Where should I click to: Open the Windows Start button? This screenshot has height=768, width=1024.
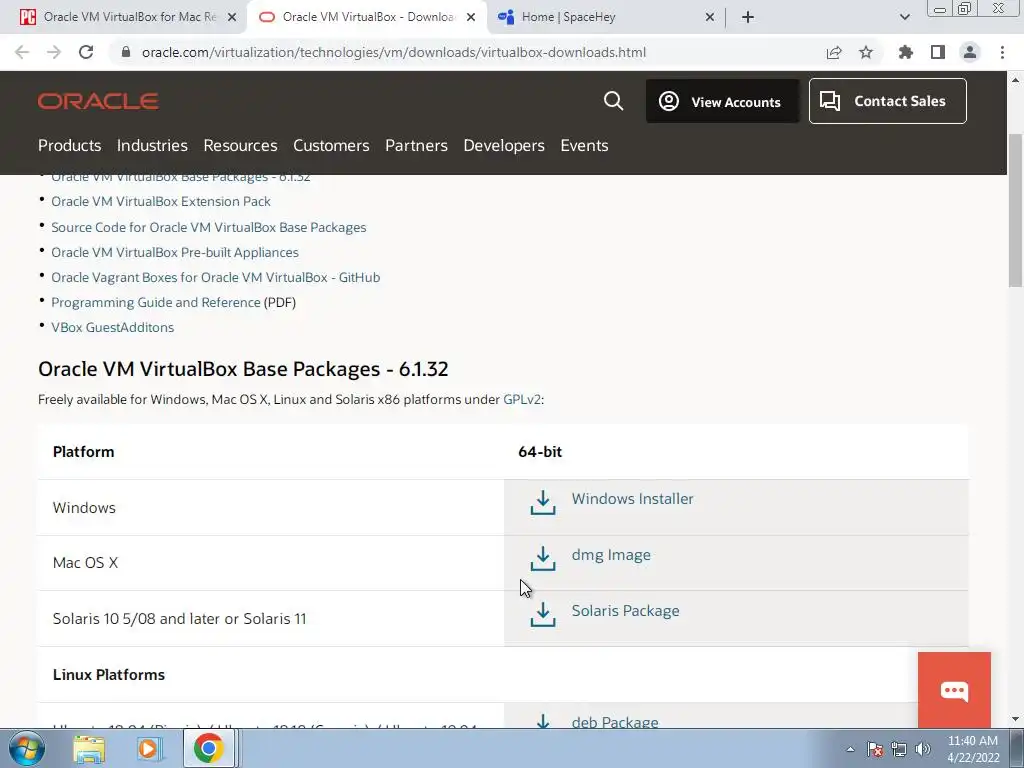coord(26,748)
